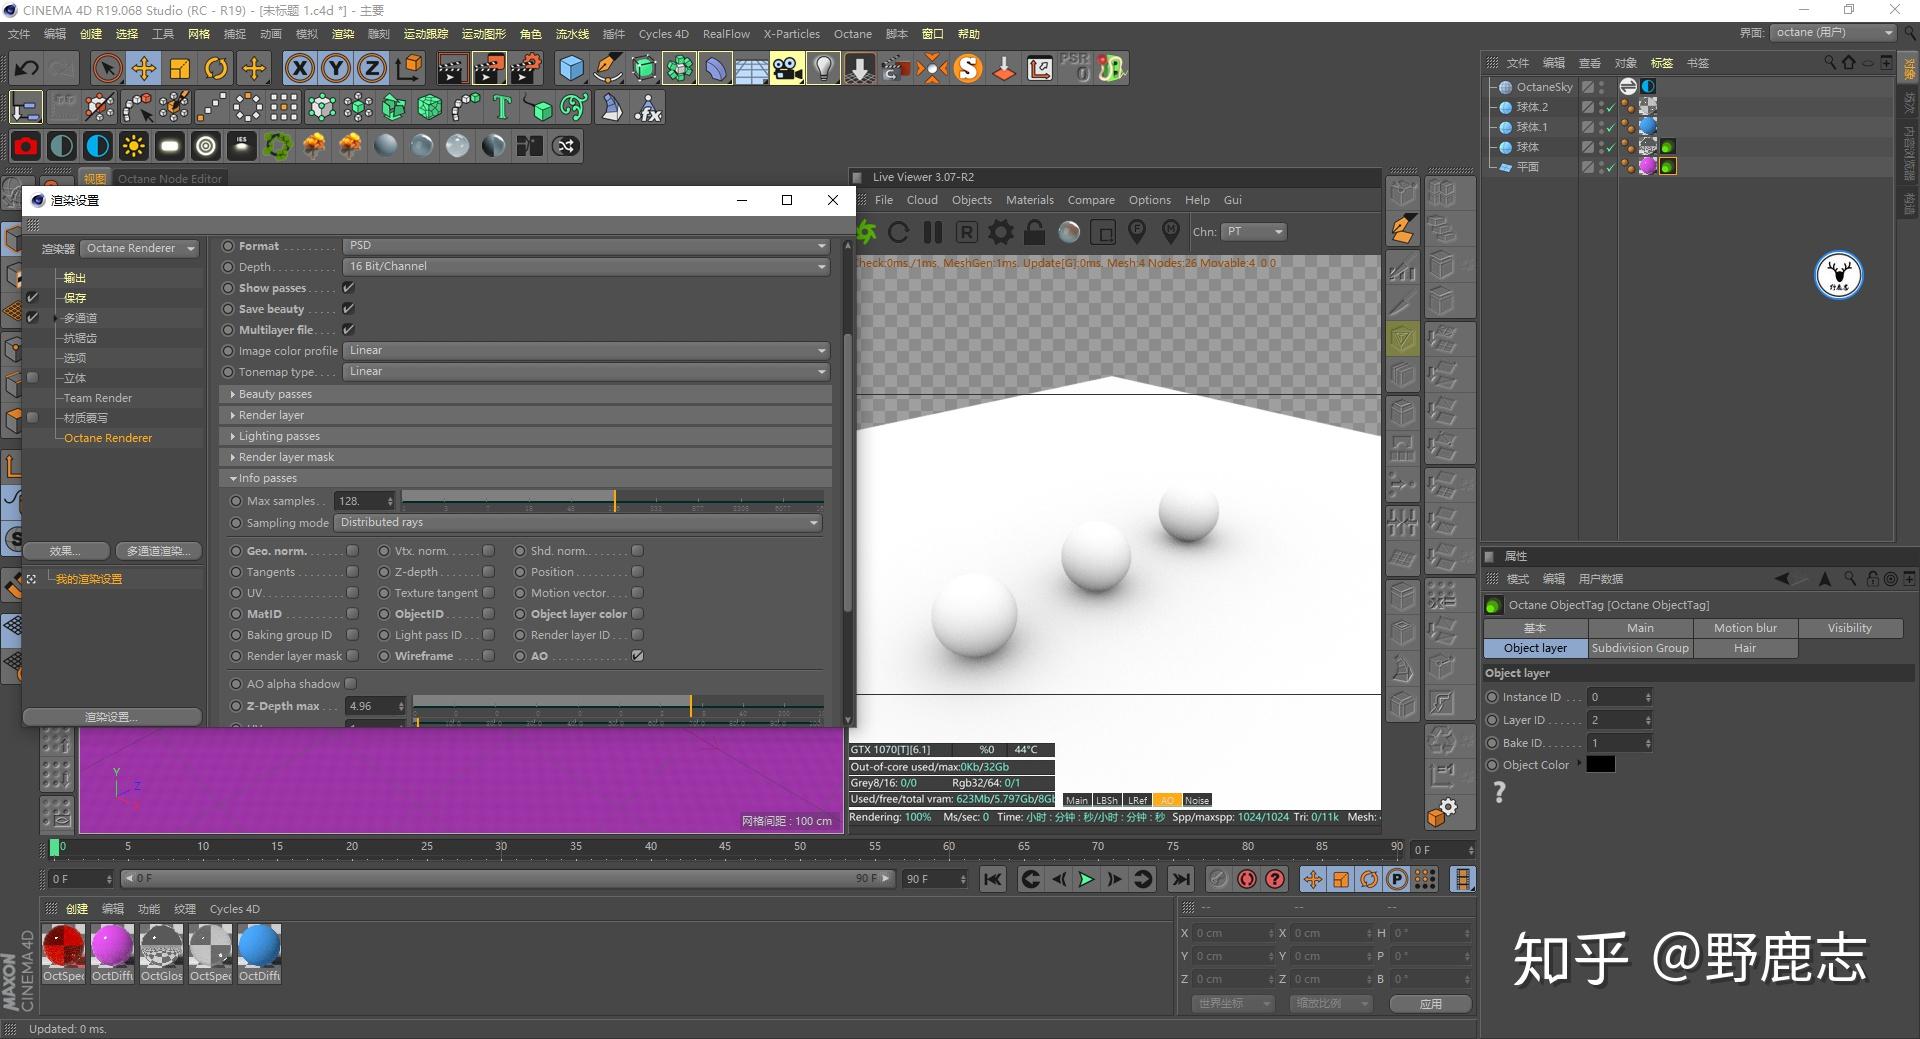Add a cube primitive object

571,68
